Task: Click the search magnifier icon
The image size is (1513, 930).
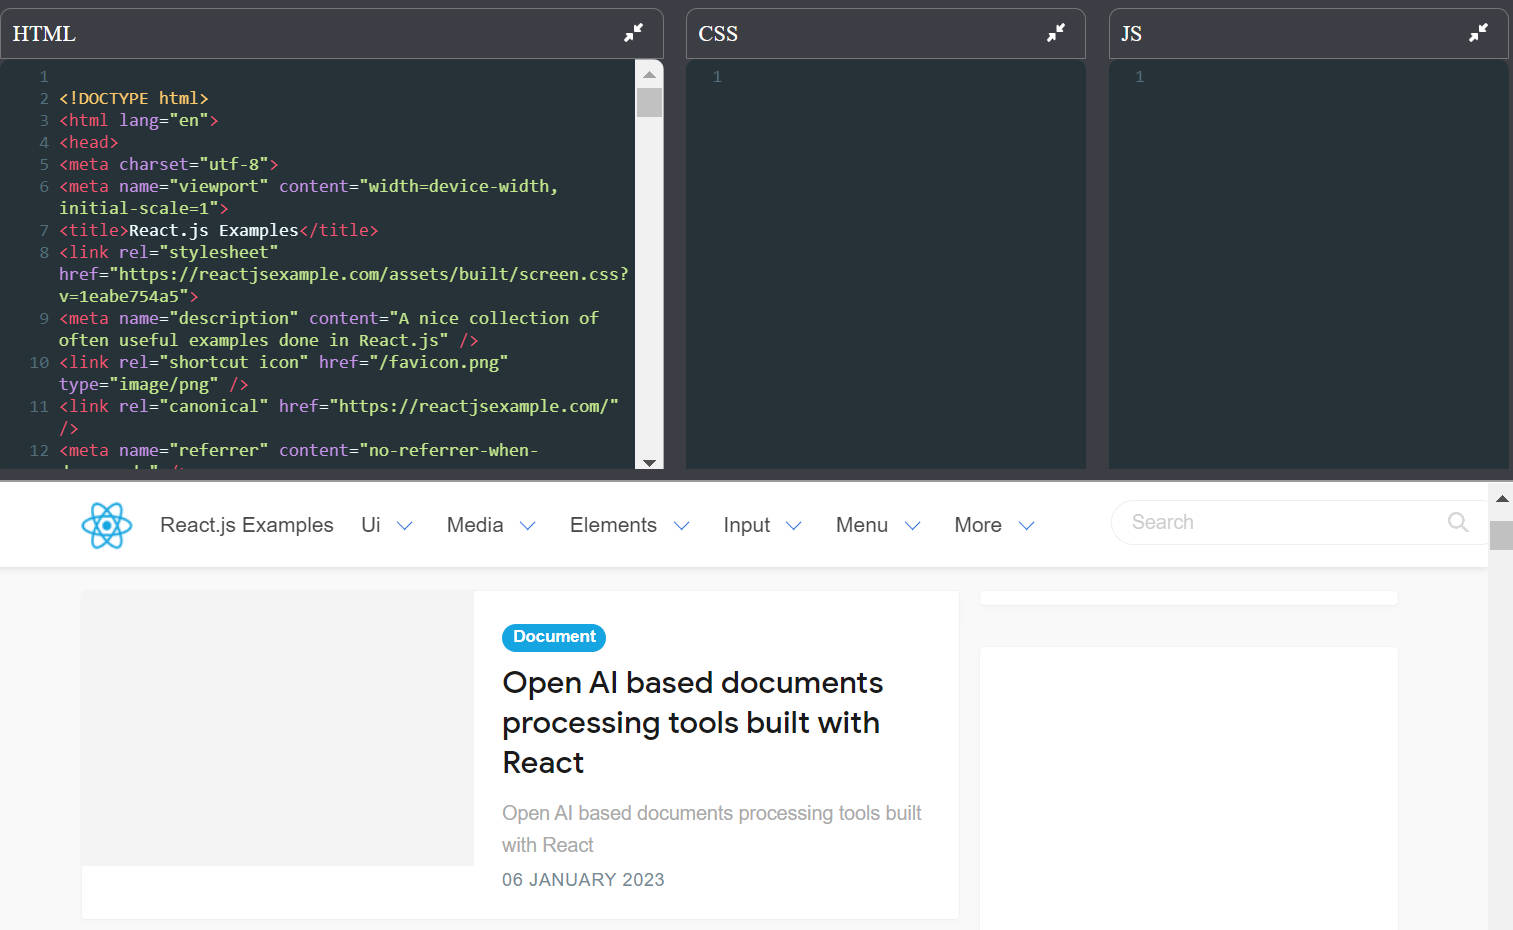Action: point(1457,522)
